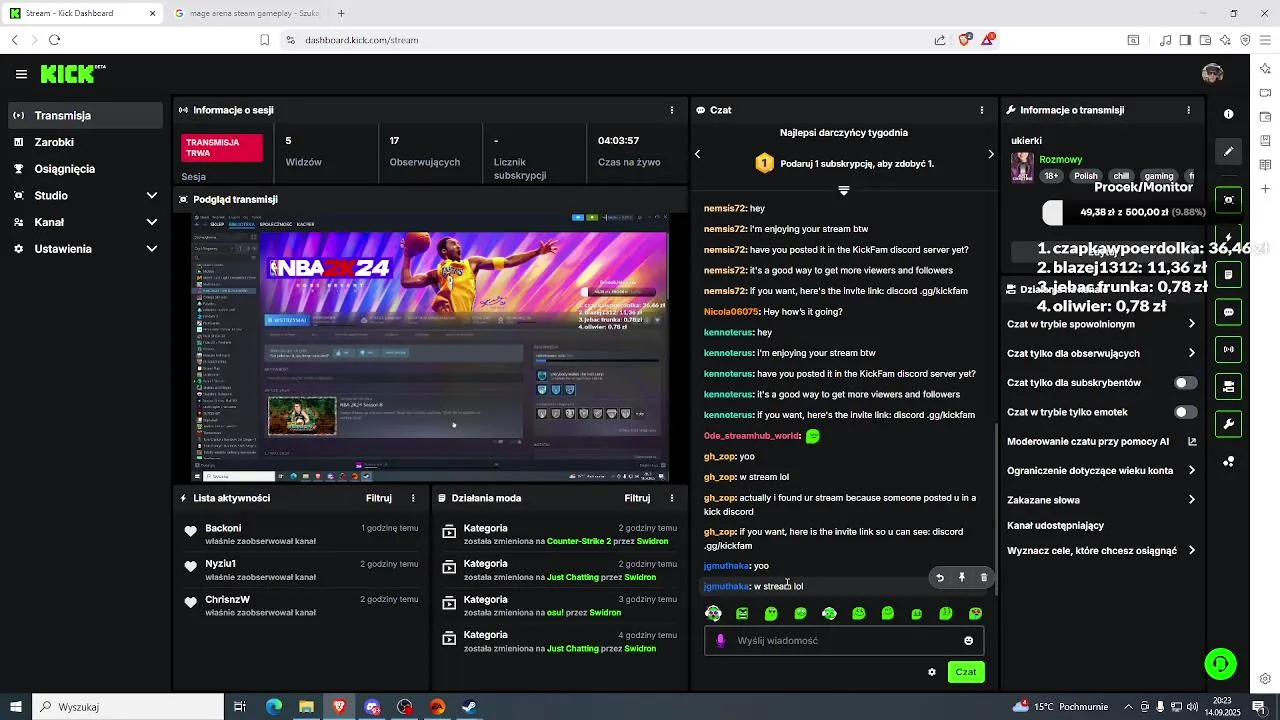The width and height of the screenshot is (1280, 720).
Task: Click the donation goal progress bar
Action: tap(1125, 212)
